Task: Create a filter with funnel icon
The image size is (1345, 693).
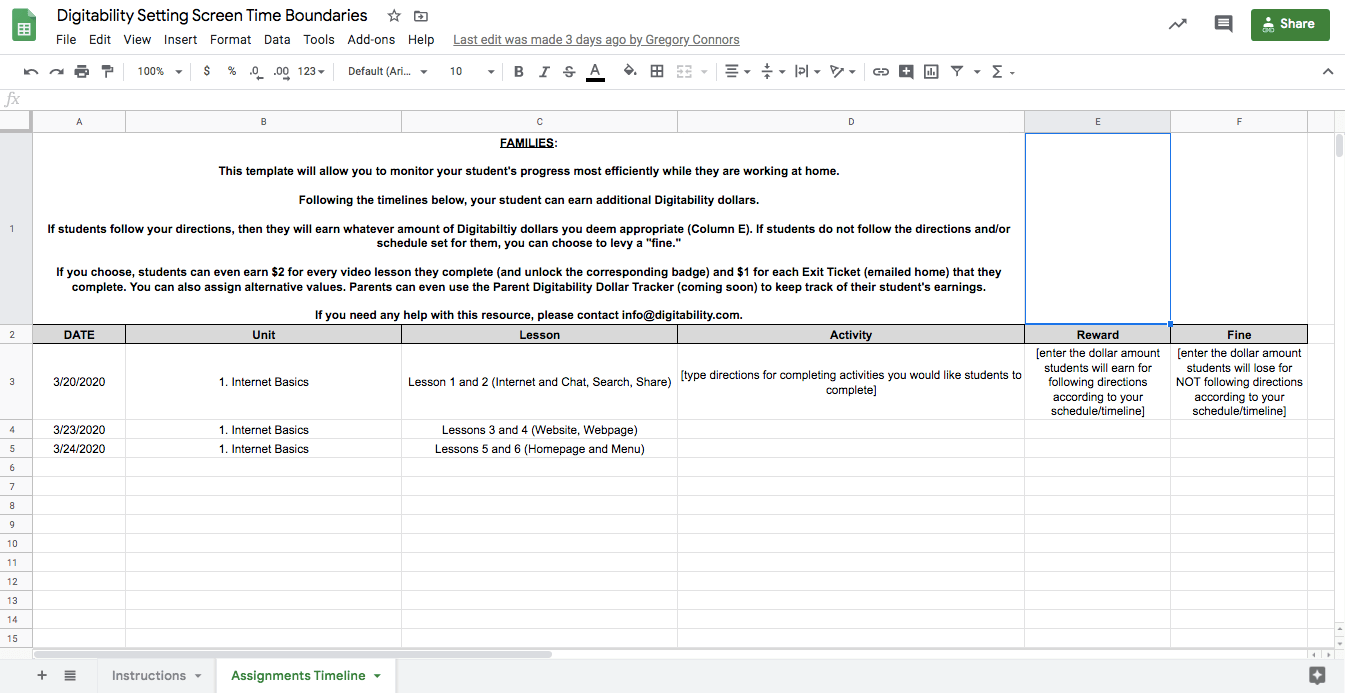Action: tap(957, 71)
